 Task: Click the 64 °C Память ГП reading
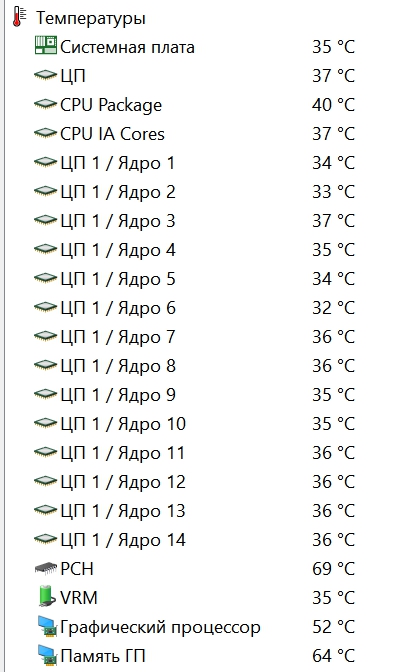(x=334, y=656)
